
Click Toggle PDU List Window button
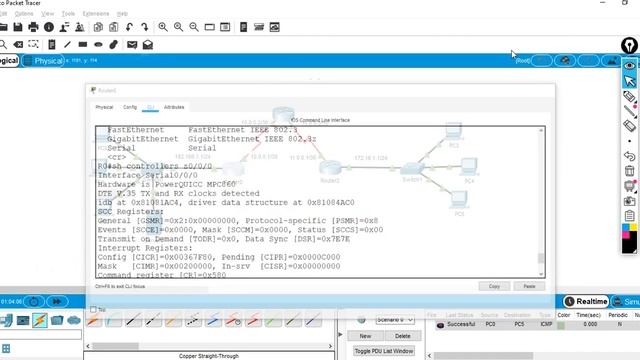click(x=384, y=351)
